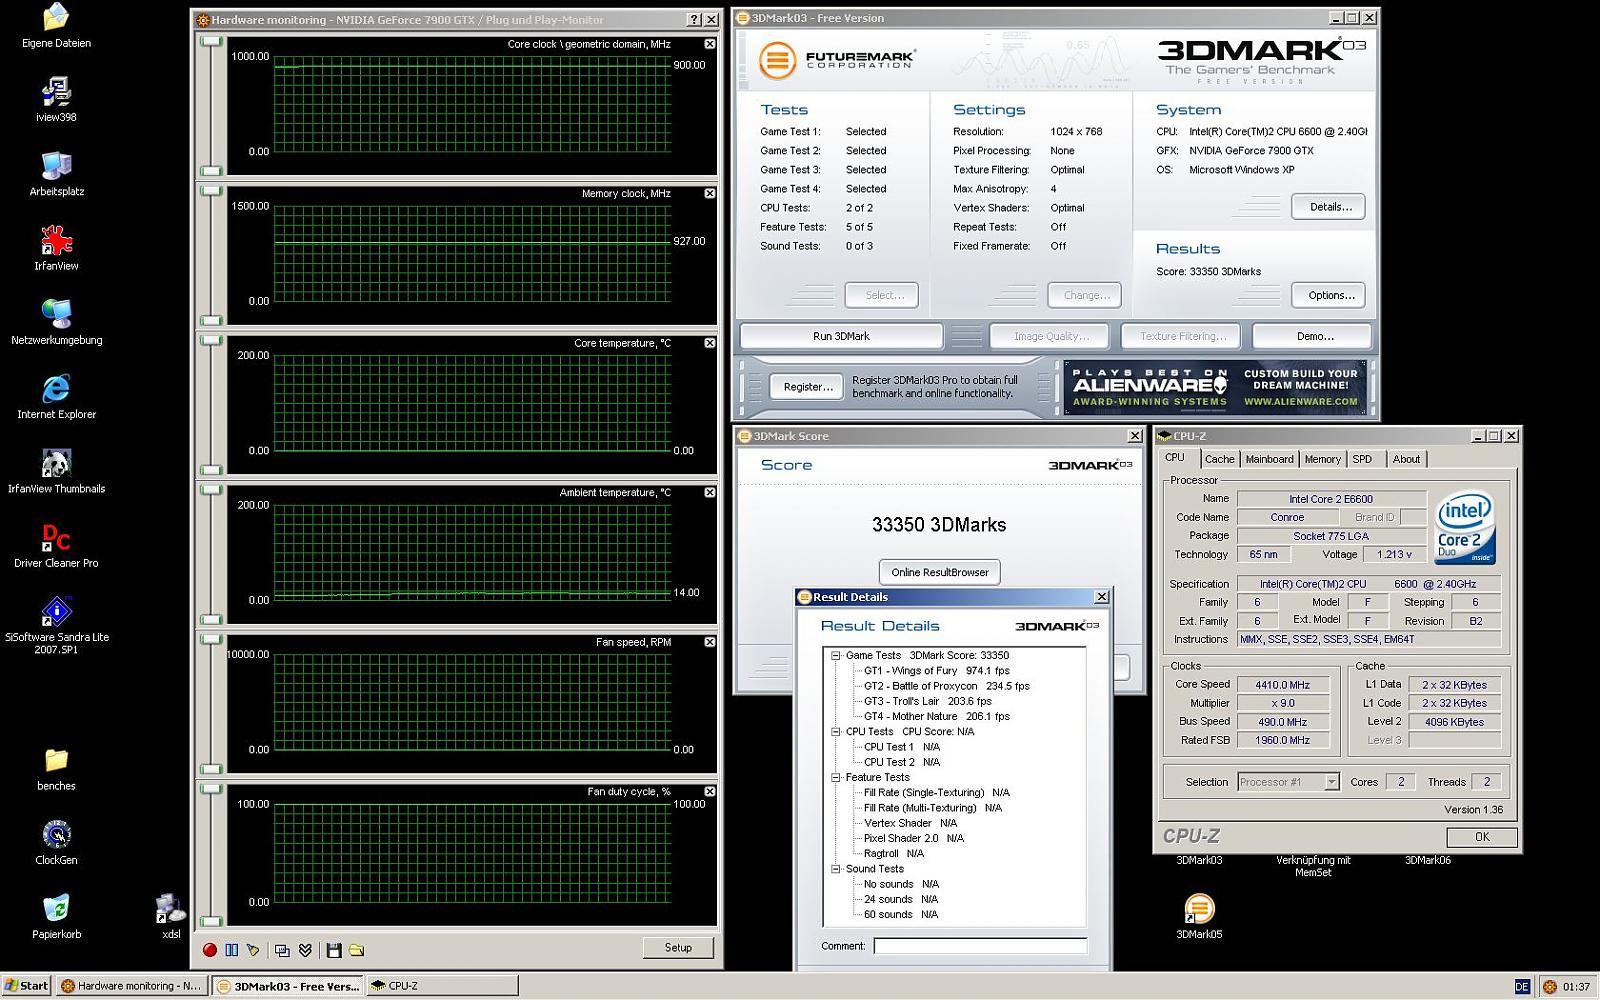1600x1000 pixels.
Task: Switch to CPU-Z via taskbar button
Action: [442, 985]
